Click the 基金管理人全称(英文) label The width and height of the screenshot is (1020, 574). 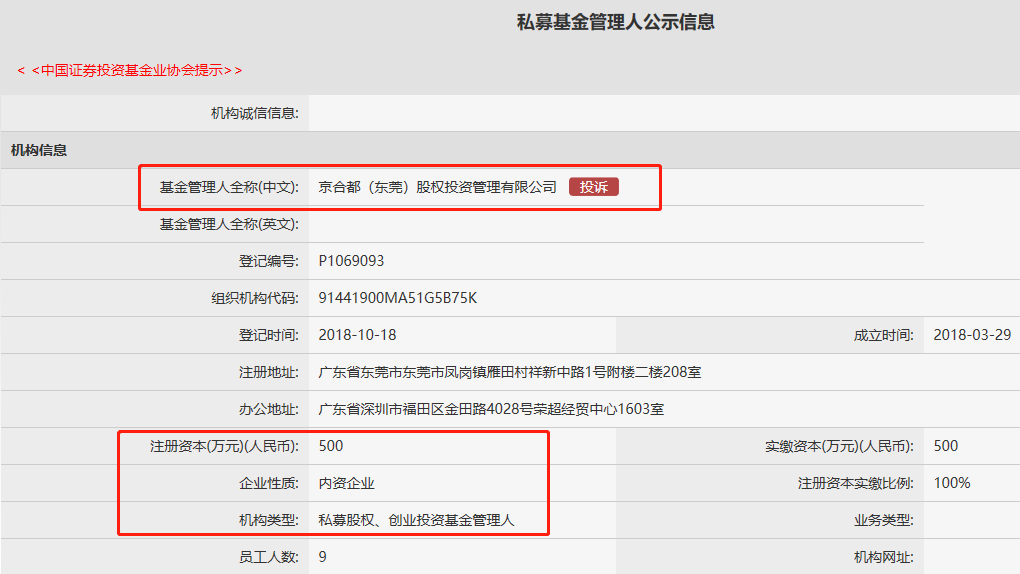pos(229,225)
